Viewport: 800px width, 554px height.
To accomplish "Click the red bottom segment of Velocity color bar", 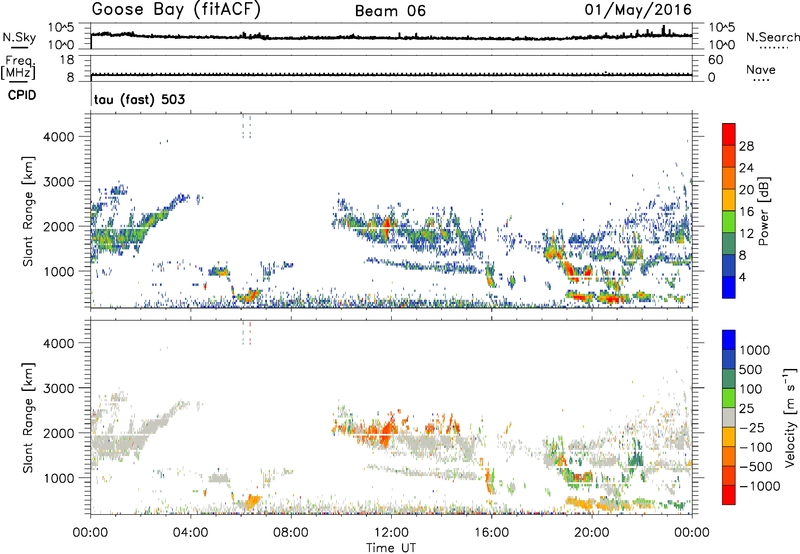I will pyautogui.click(x=729, y=495).
